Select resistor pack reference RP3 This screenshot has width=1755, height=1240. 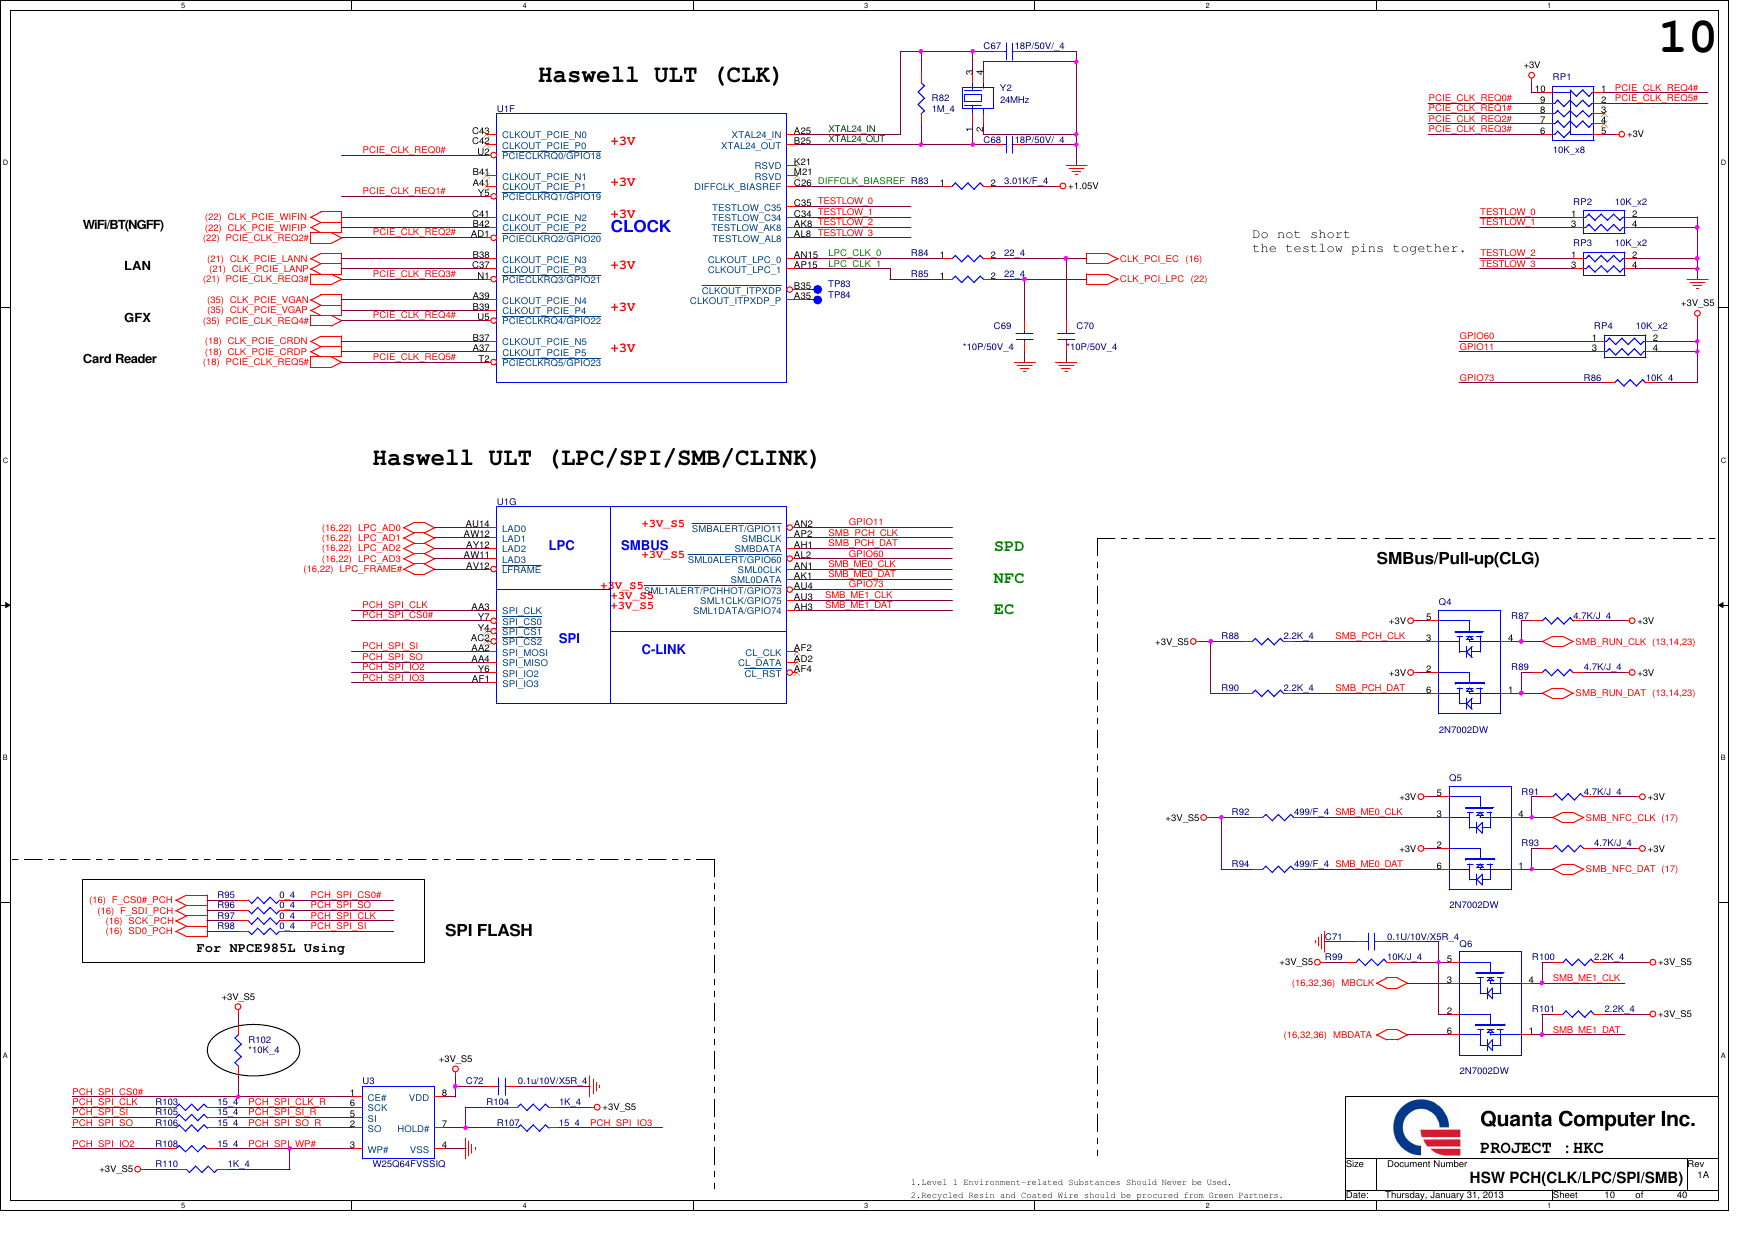pos(1582,243)
